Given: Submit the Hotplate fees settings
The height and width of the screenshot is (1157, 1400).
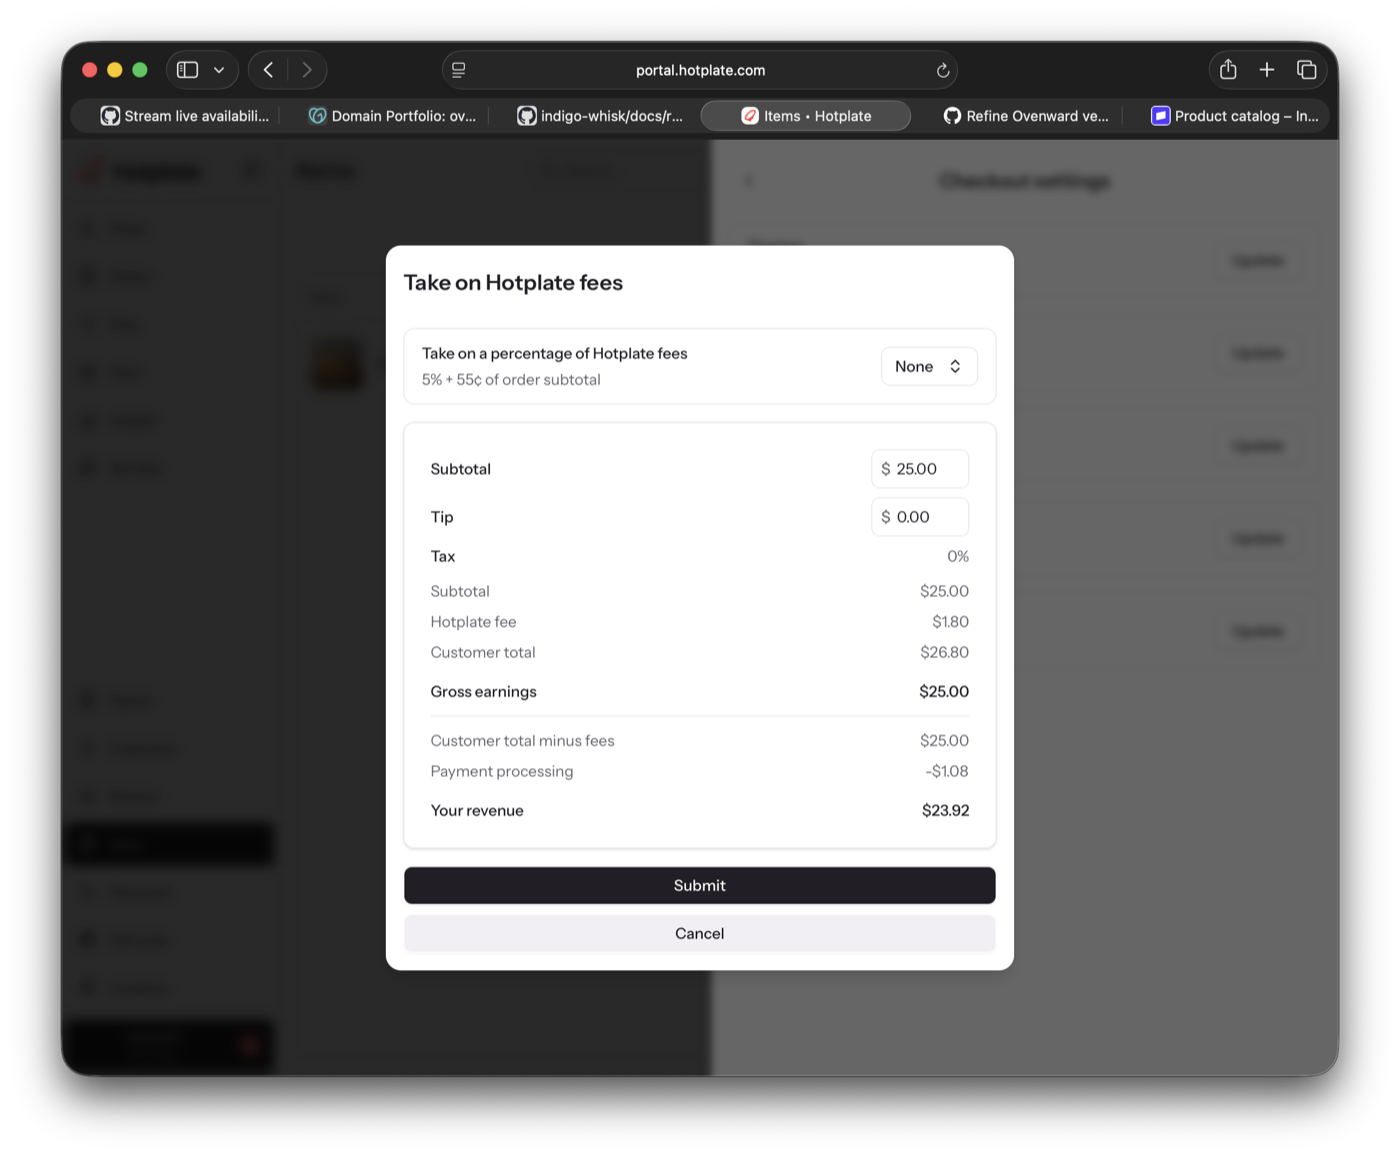Looking at the screenshot, I should click(x=700, y=885).
